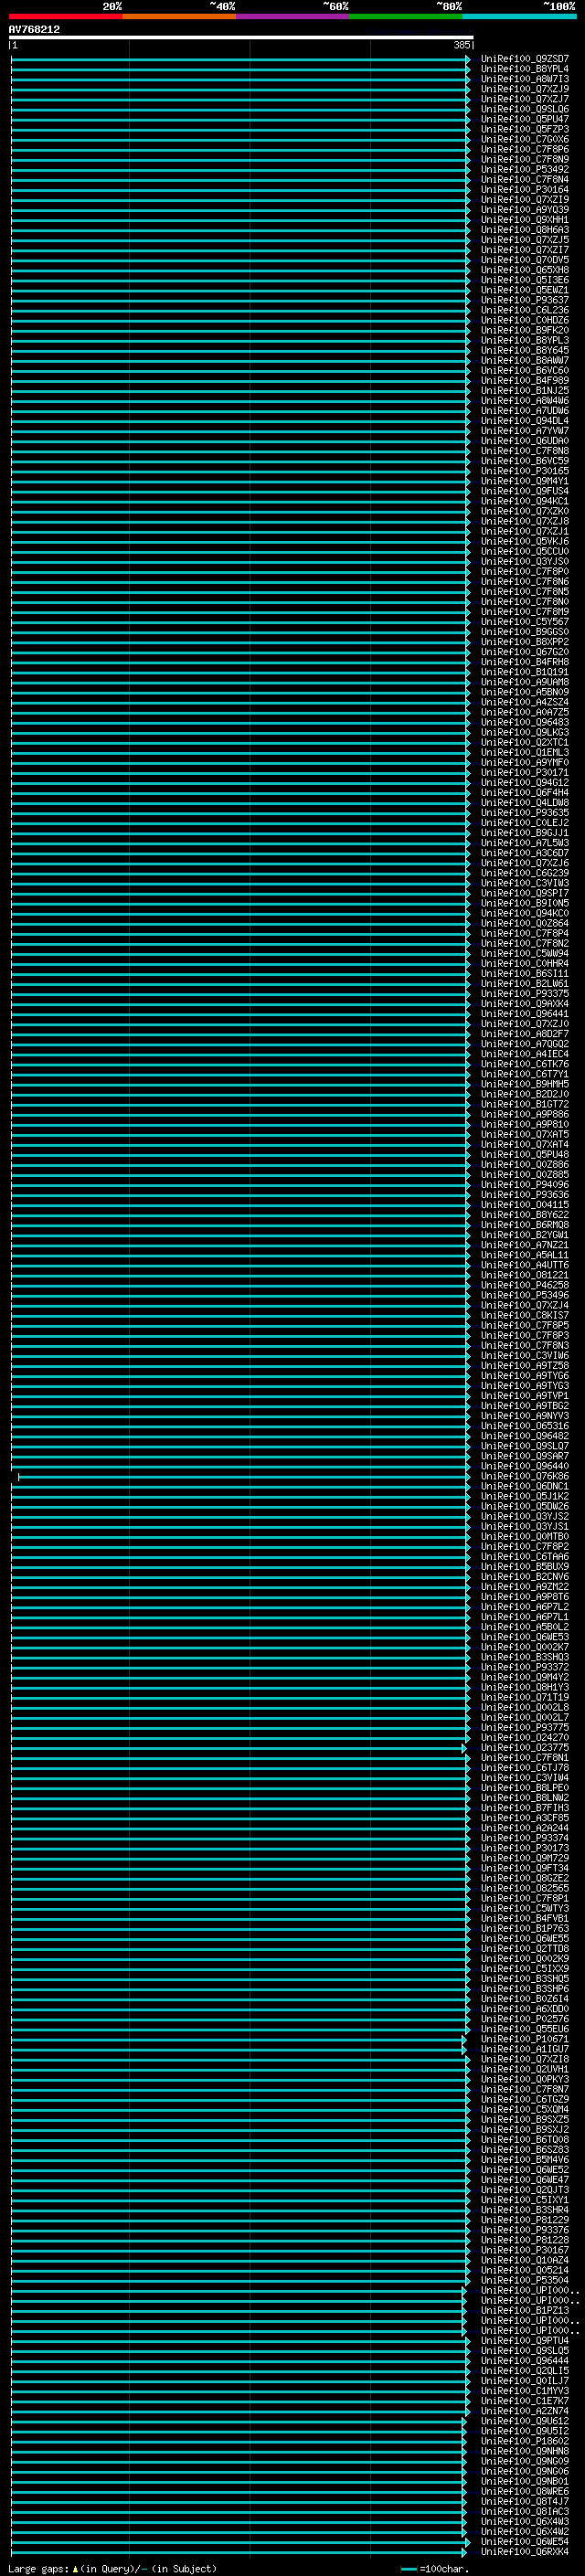Click the red ~20% legend segment

pos(65,16)
